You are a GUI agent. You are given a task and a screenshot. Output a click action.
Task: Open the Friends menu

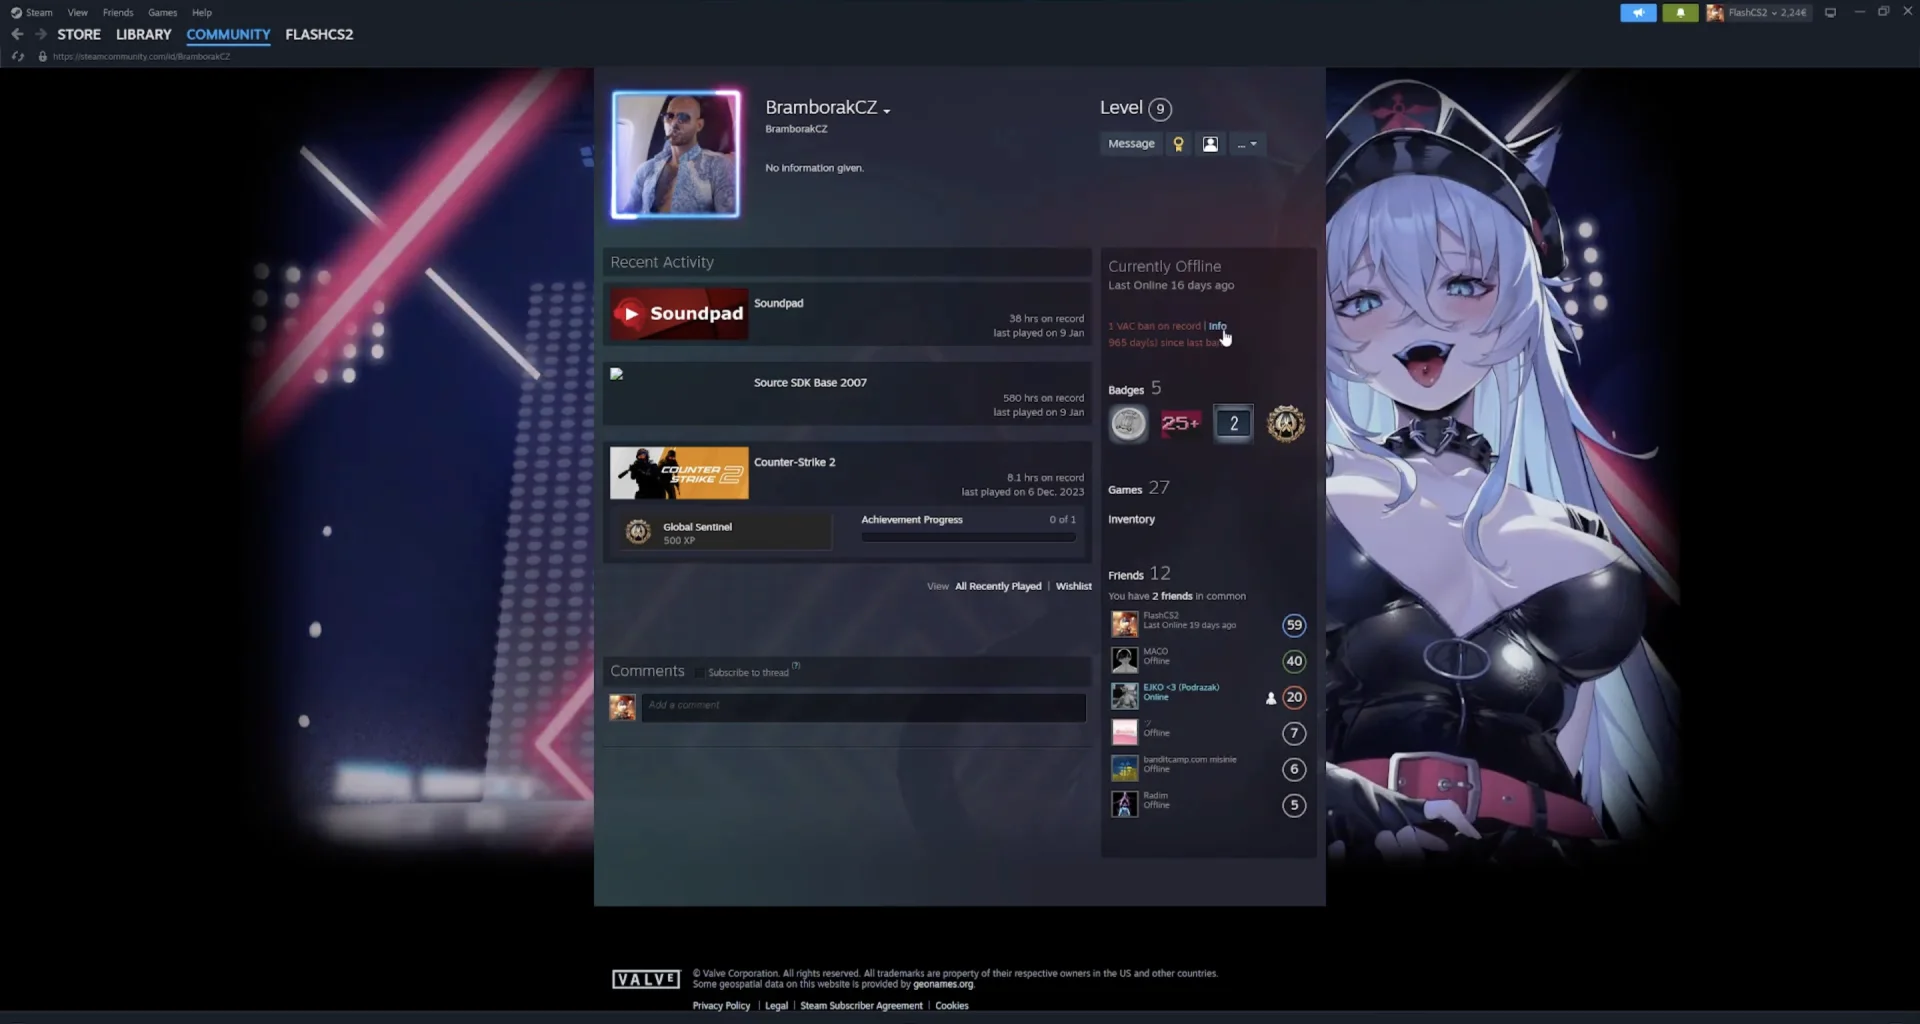point(118,13)
